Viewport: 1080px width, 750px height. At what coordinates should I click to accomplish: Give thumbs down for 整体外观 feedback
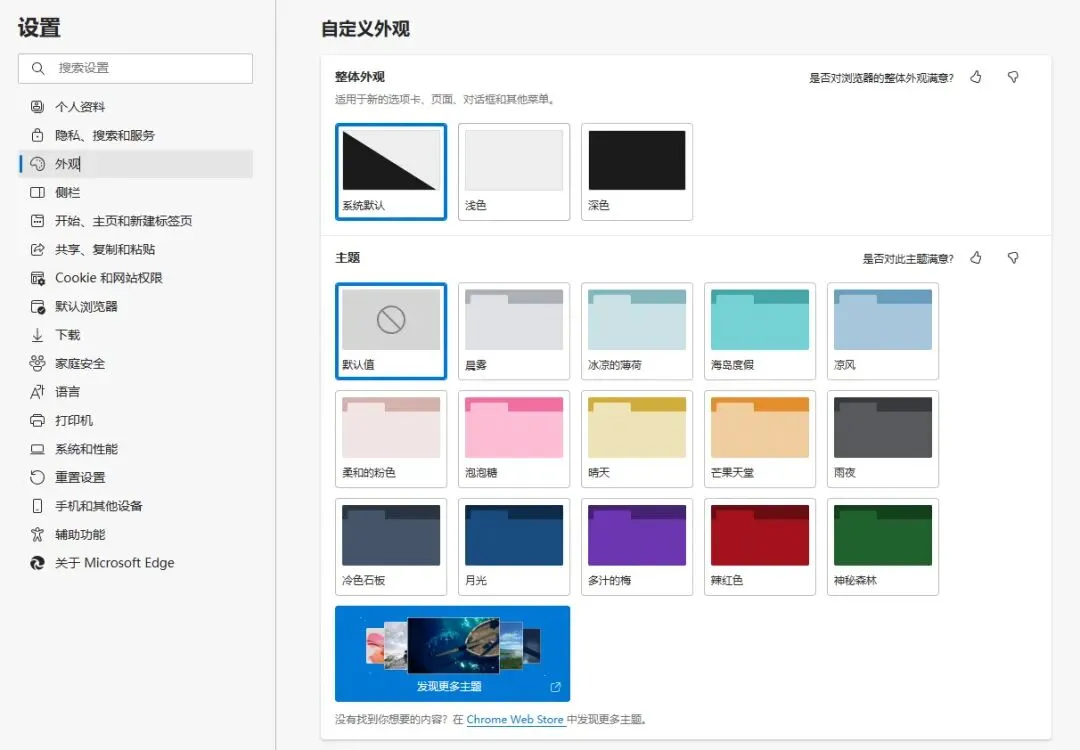click(x=1013, y=77)
